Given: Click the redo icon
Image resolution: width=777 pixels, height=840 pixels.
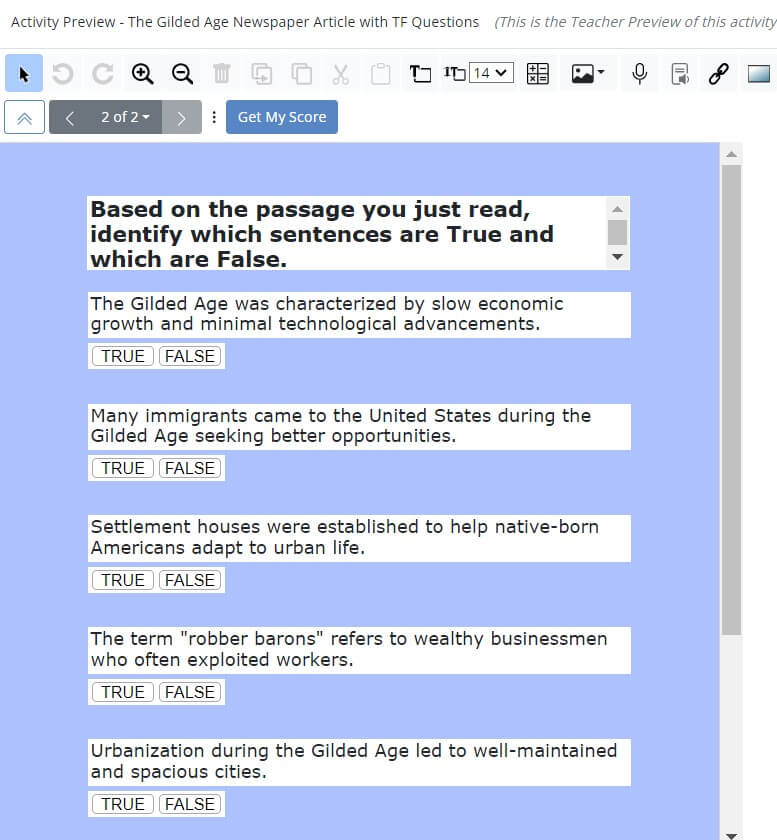Looking at the screenshot, I should point(102,73).
